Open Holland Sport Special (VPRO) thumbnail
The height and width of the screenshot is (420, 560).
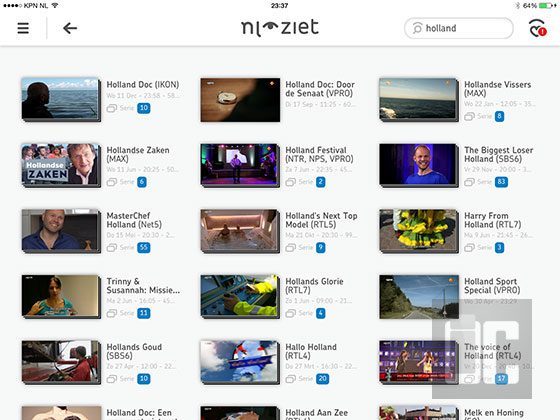click(419, 296)
